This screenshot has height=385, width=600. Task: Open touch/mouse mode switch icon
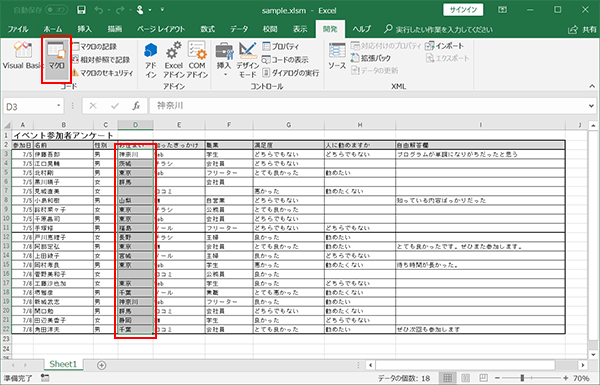[x=140, y=10]
